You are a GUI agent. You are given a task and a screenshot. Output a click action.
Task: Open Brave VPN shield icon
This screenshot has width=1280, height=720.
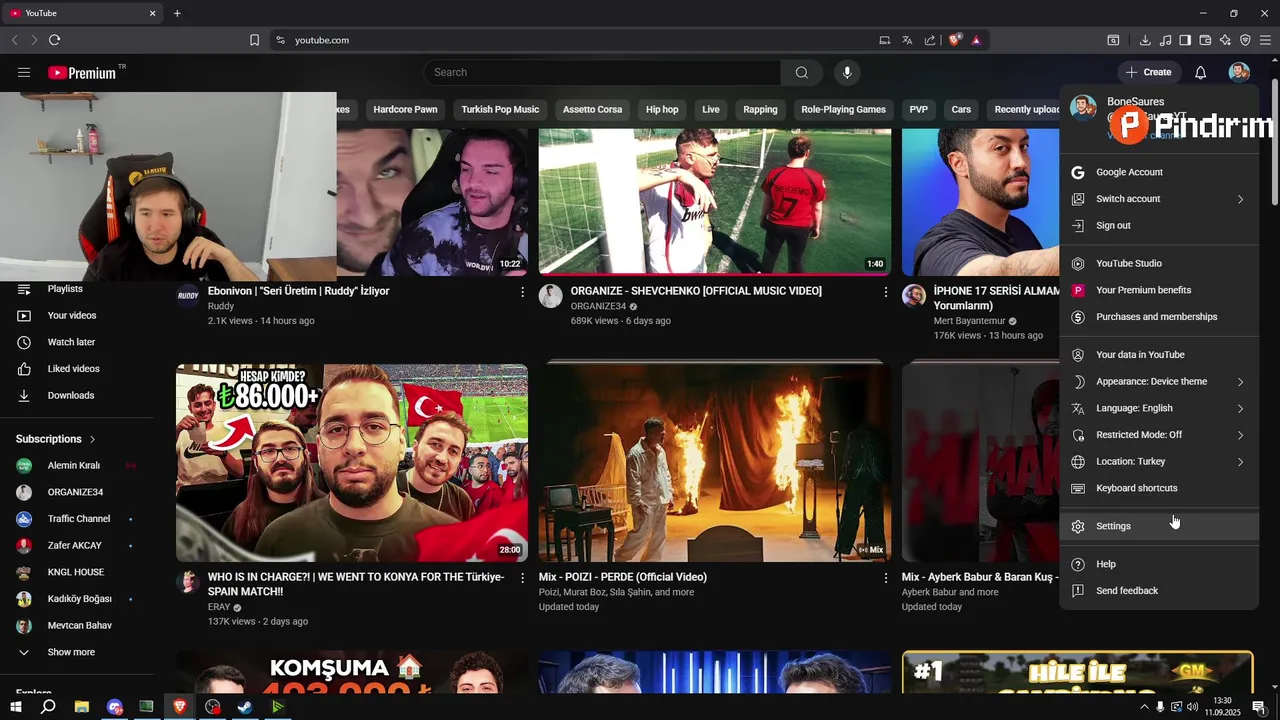click(x=1245, y=40)
